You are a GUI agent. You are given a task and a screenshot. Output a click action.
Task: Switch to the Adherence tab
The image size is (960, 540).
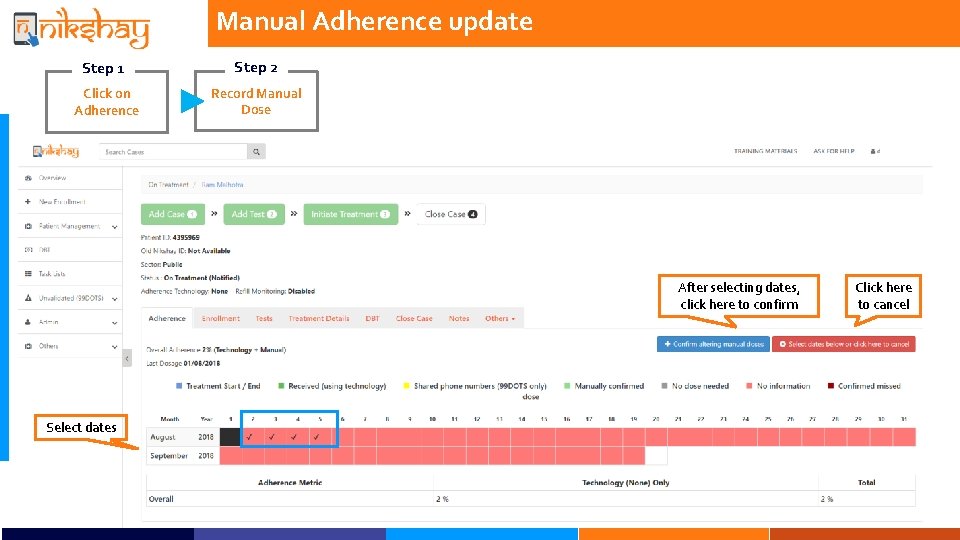167,318
